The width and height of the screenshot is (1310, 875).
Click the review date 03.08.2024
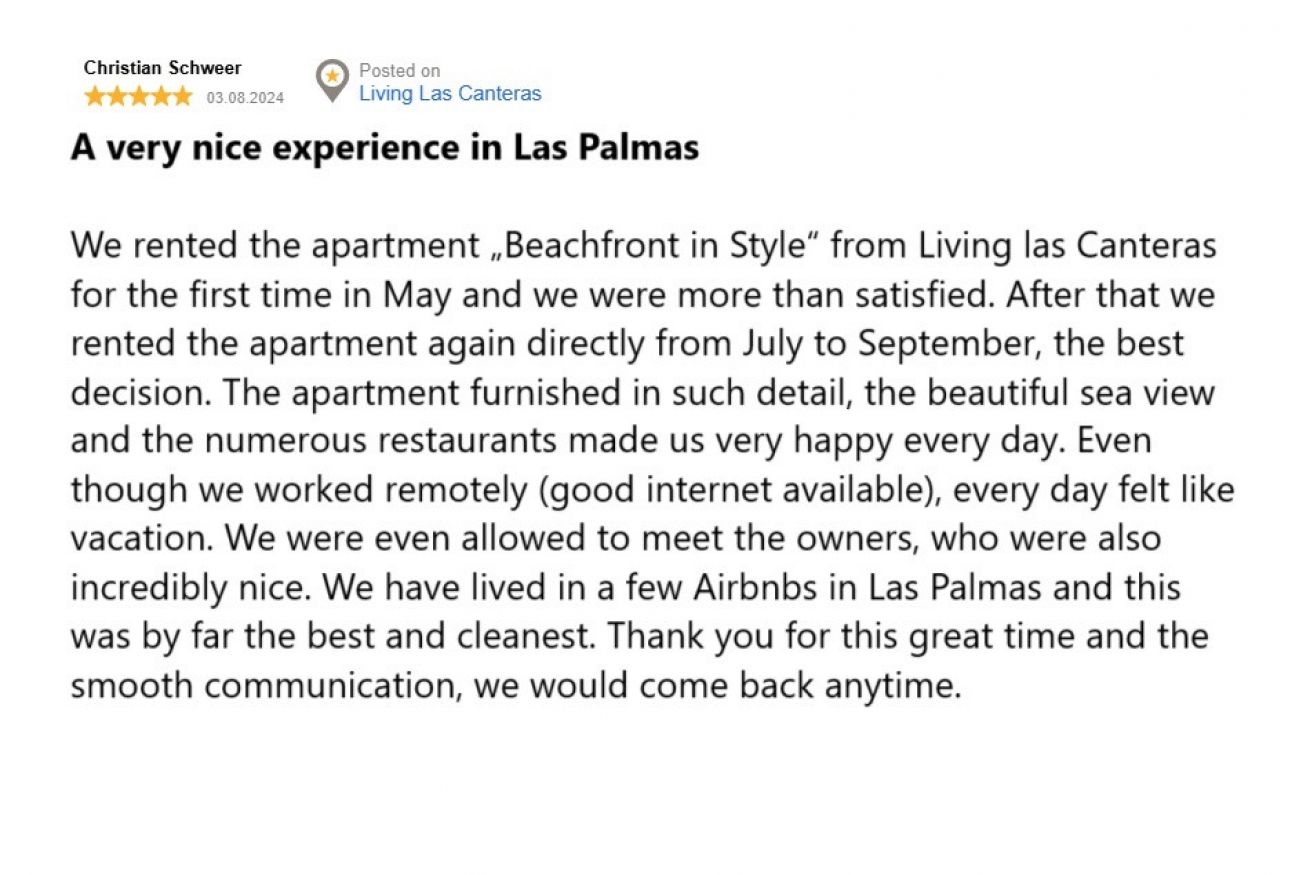coord(245,98)
